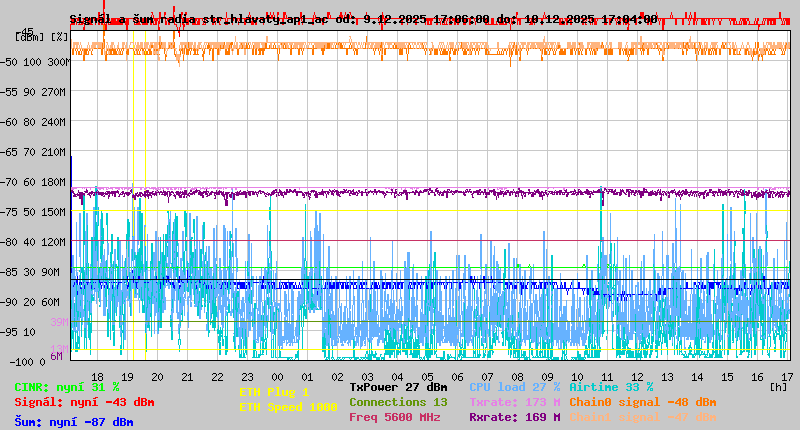
Task: Click the '-50 100 300M' y-axis label
Action: click(x=35, y=62)
